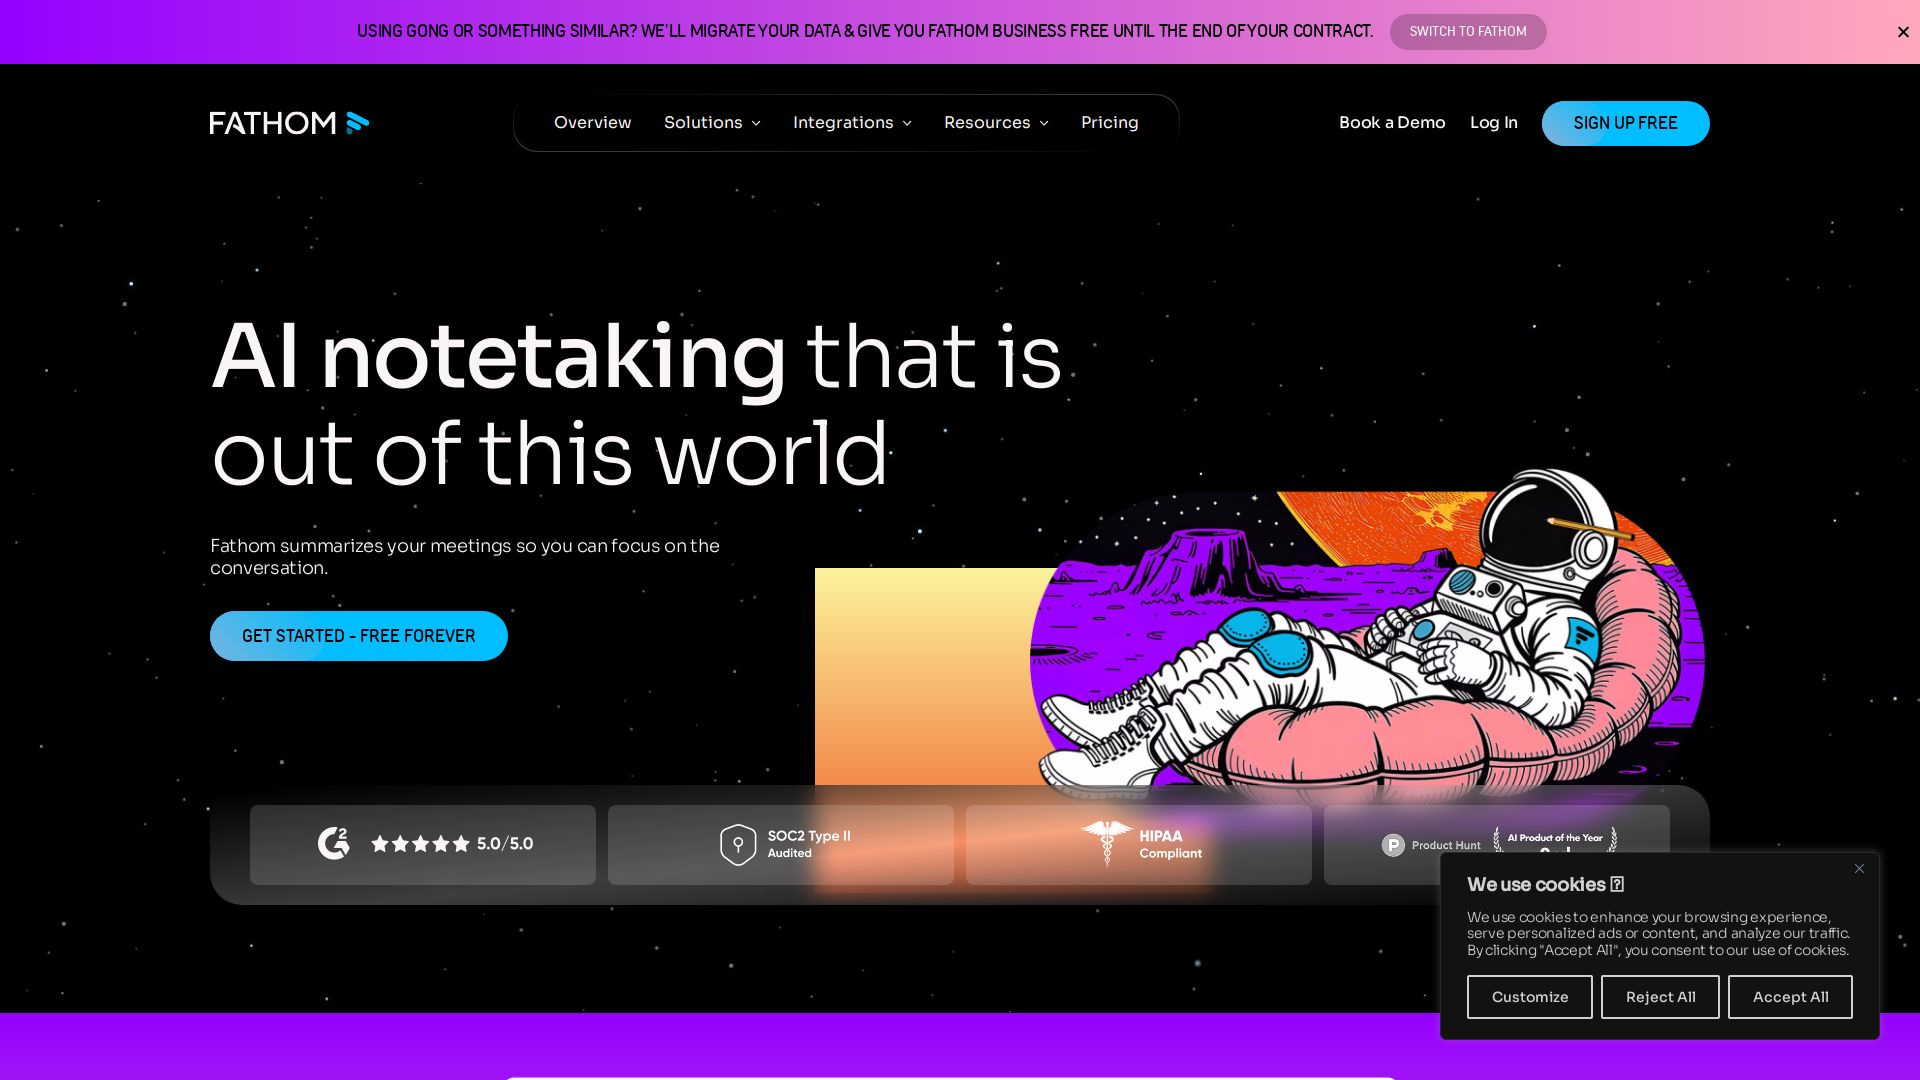
Task: Click the five-star rating graphic
Action: coord(420,844)
